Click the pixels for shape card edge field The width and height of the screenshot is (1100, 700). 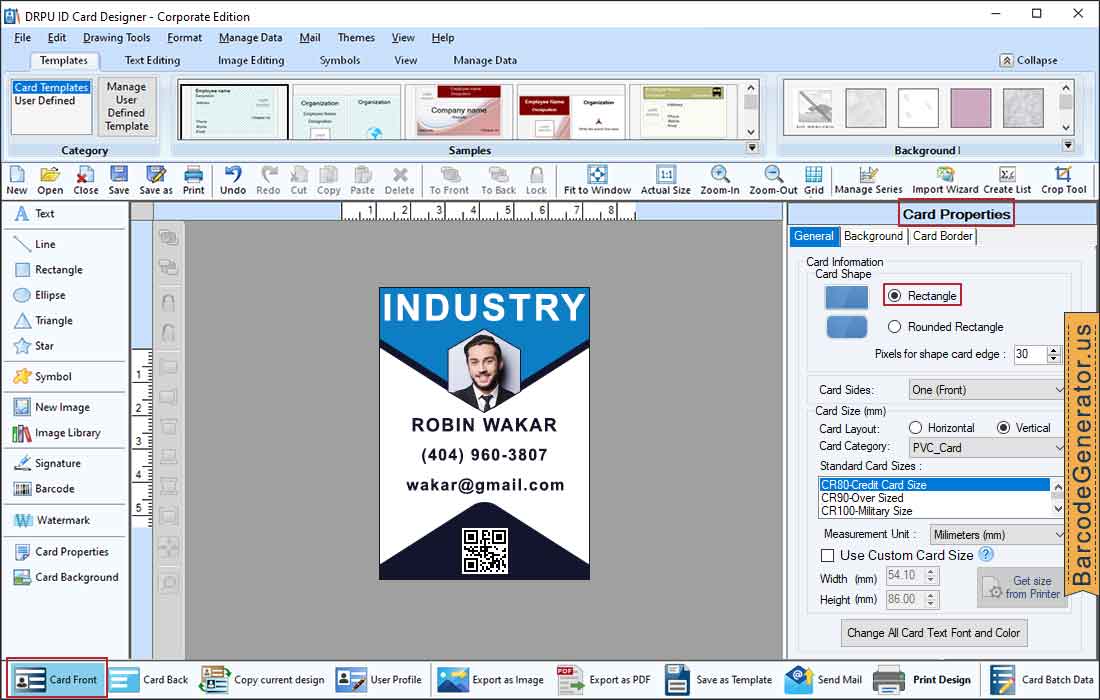[x=1030, y=354]
